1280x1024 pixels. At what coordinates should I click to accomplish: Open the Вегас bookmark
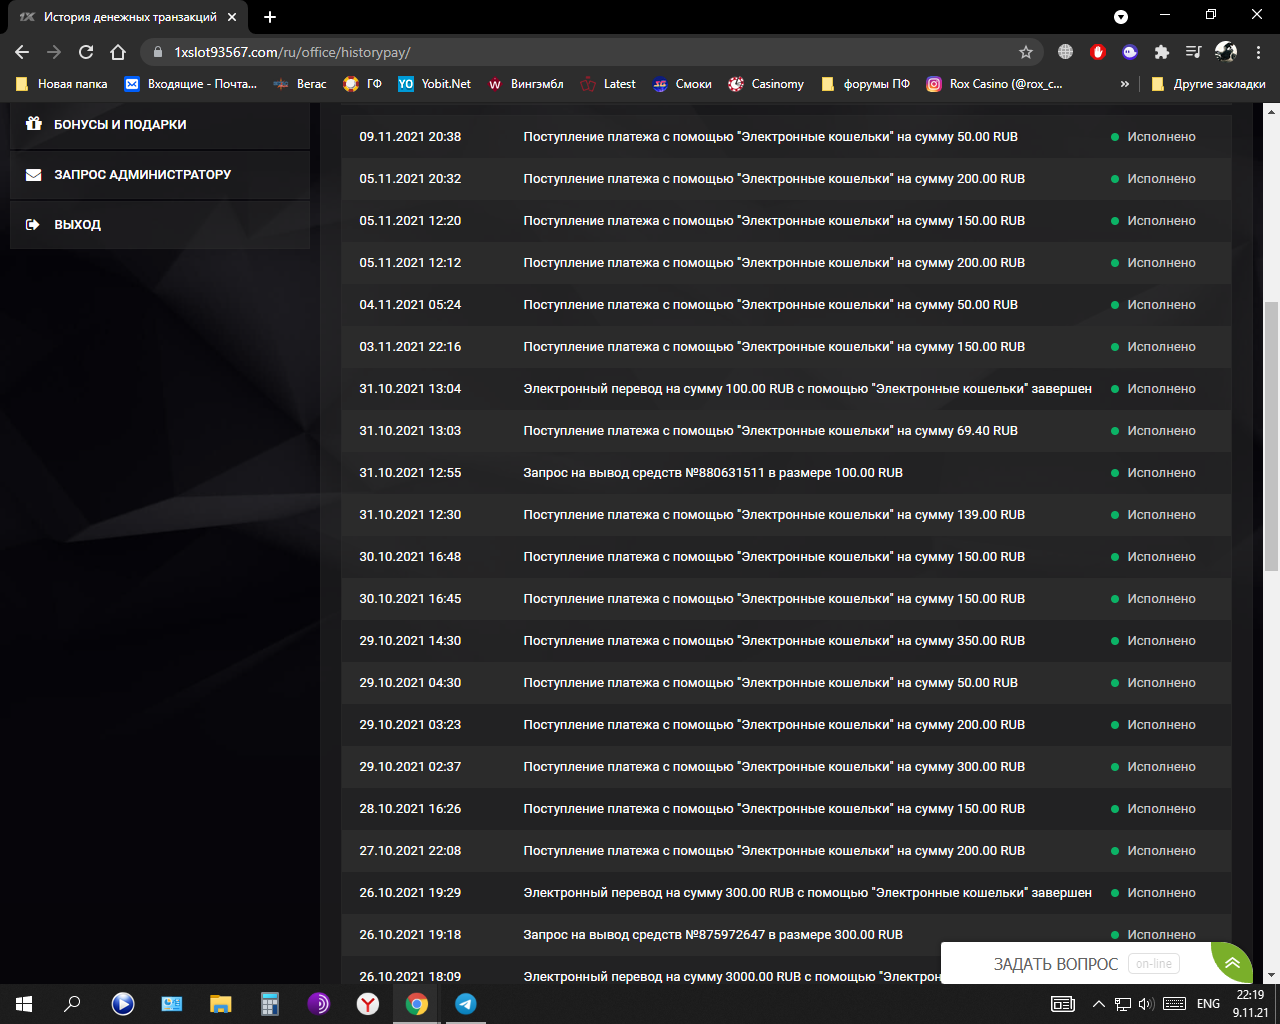300,84
